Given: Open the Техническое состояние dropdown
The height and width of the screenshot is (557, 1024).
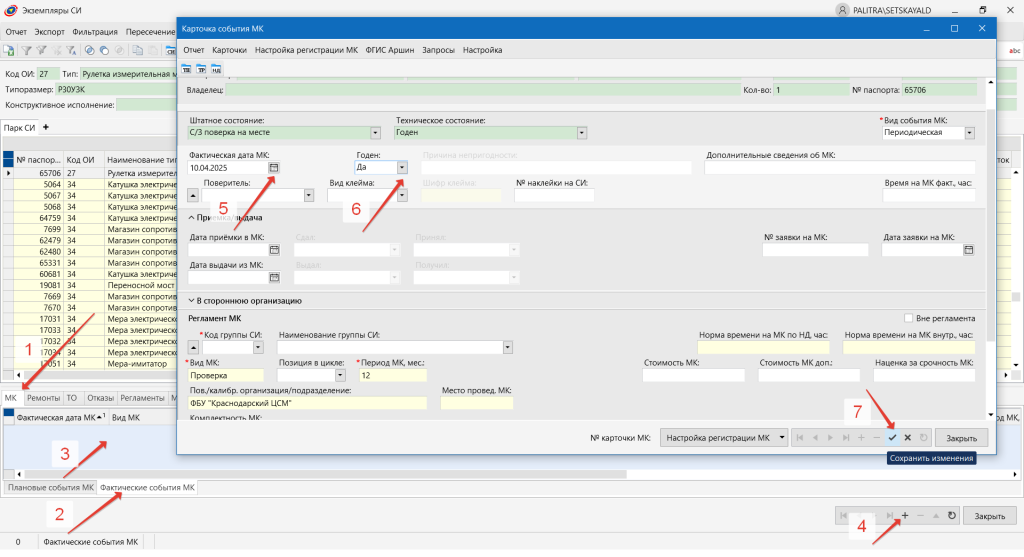Looking at the screenshot, I should (582, 133).
